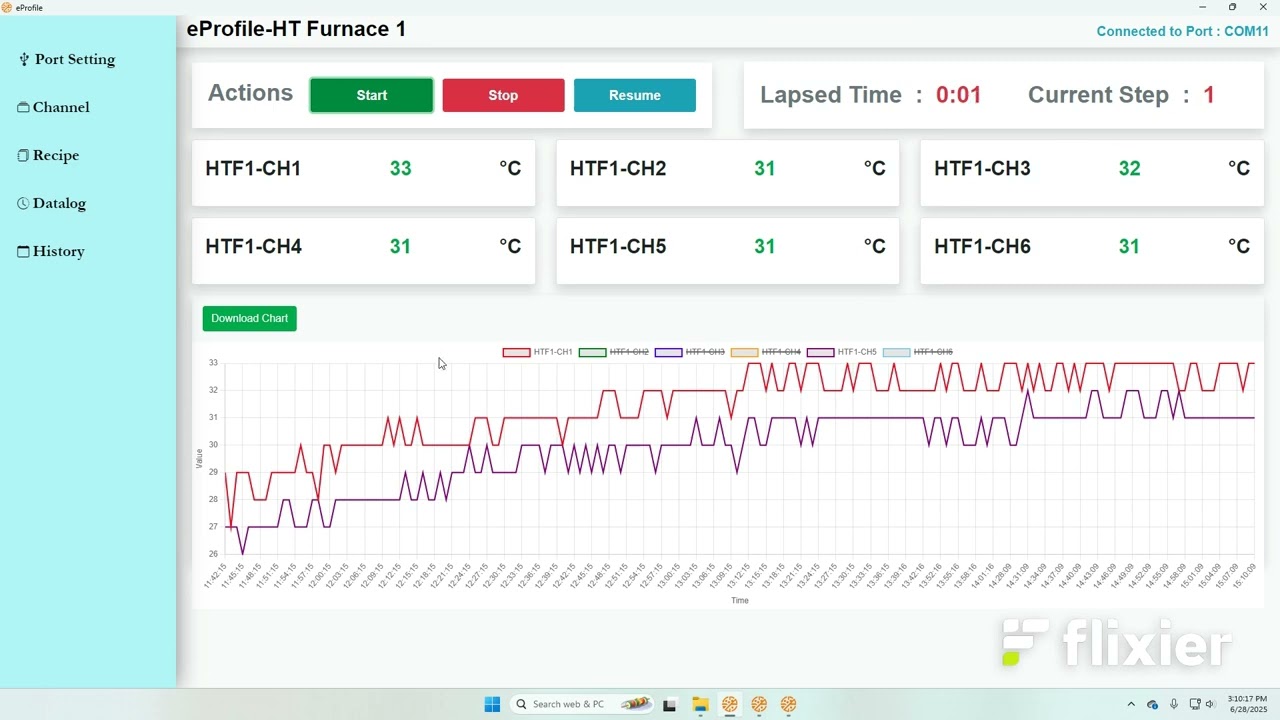Click the HTF1-CH6 channel label
Viewport: 1280px width, 720px height.
982,246
